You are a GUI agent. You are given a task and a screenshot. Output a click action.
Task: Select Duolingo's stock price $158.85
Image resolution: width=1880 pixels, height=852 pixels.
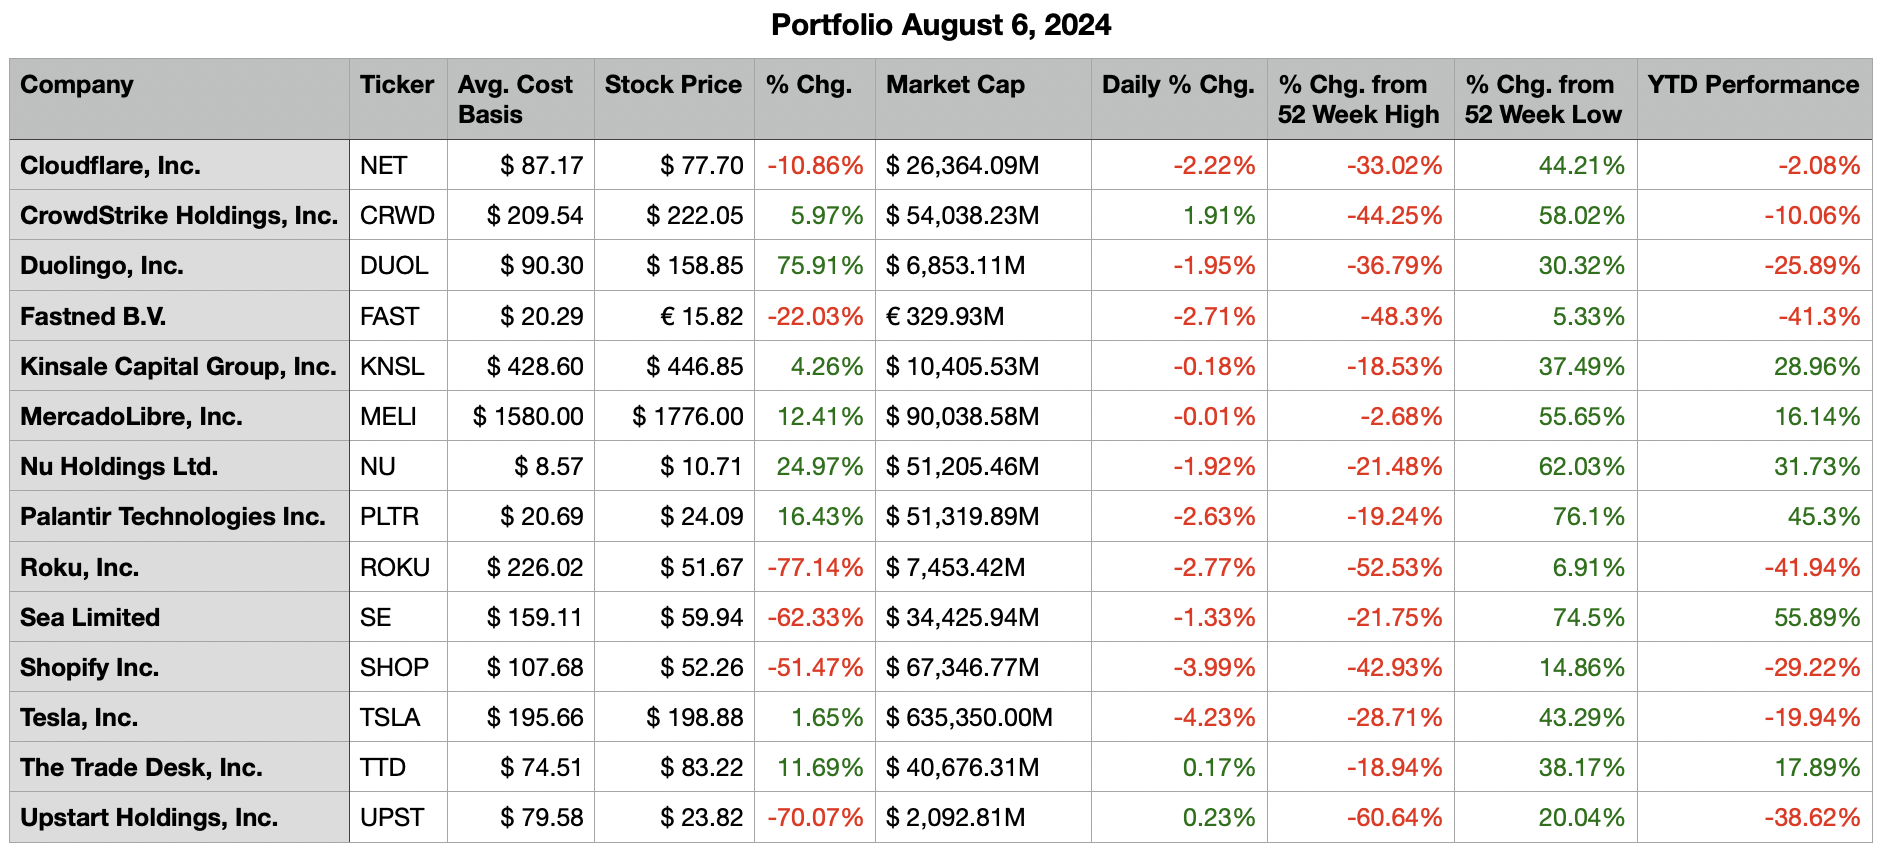694,266
